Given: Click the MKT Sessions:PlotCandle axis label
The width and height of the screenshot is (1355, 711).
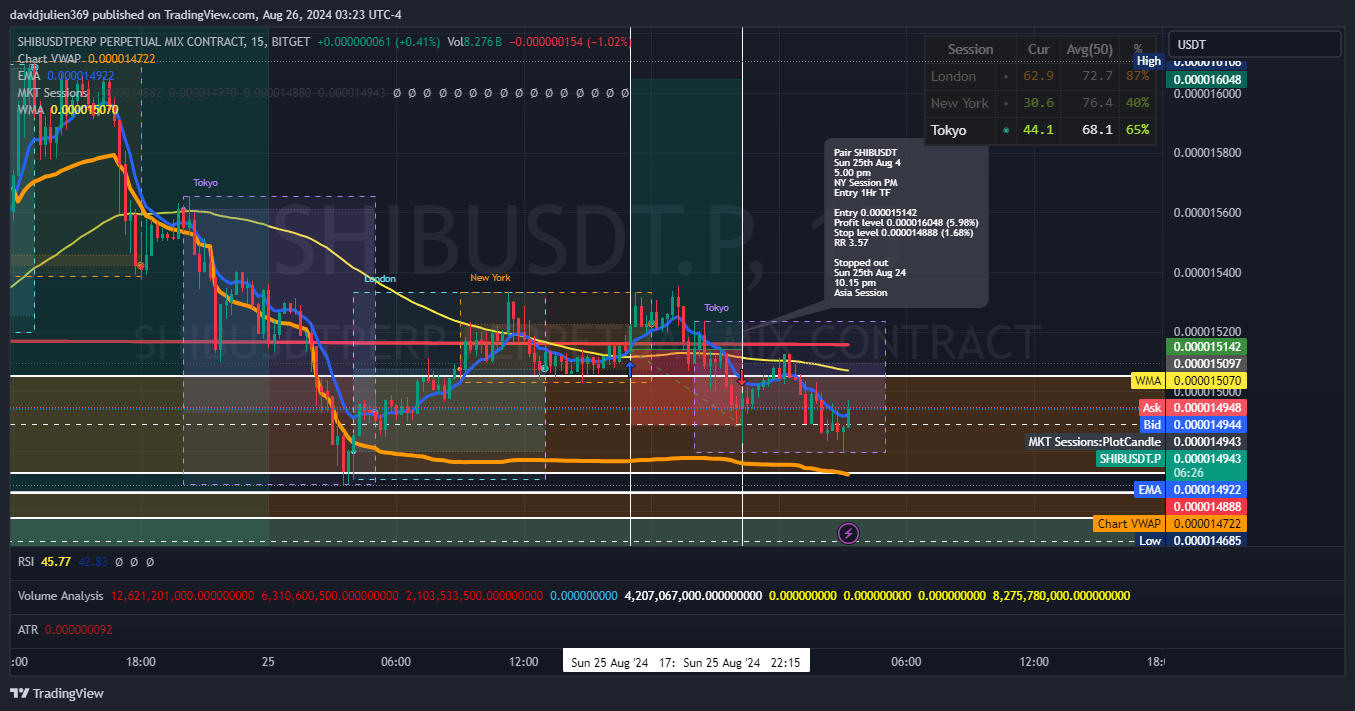Looking at the screenshot, I should (1096, 442).
